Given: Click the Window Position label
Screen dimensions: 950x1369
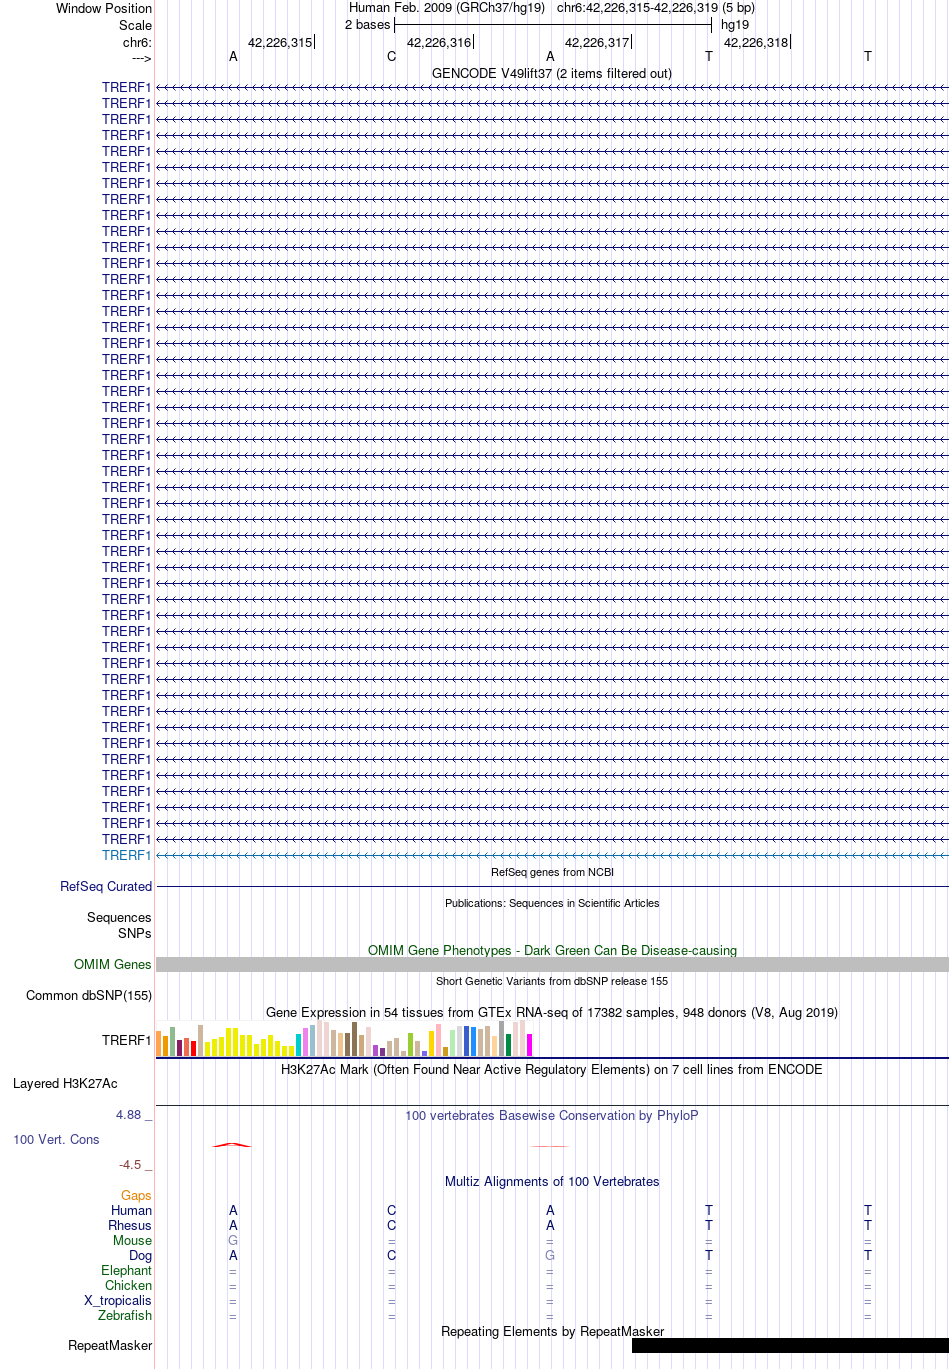Looking at the screenshot, I should [x=104, y=8].
